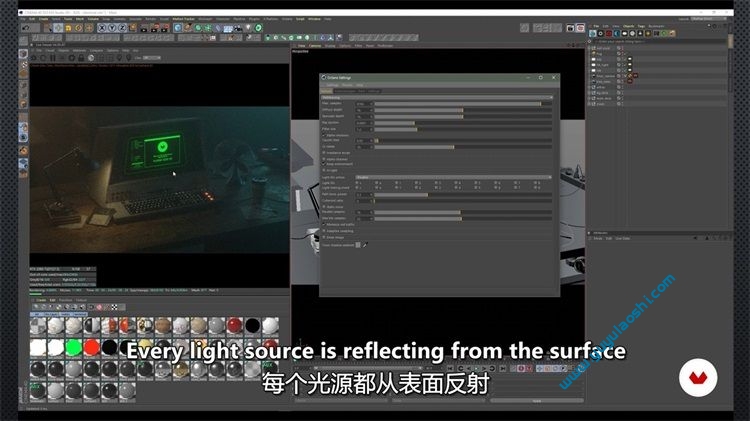The width and height of the screenshot is (750, 421).
Task: Click Restart Render icon in Live Viewer
Action: tap(43, 58)
